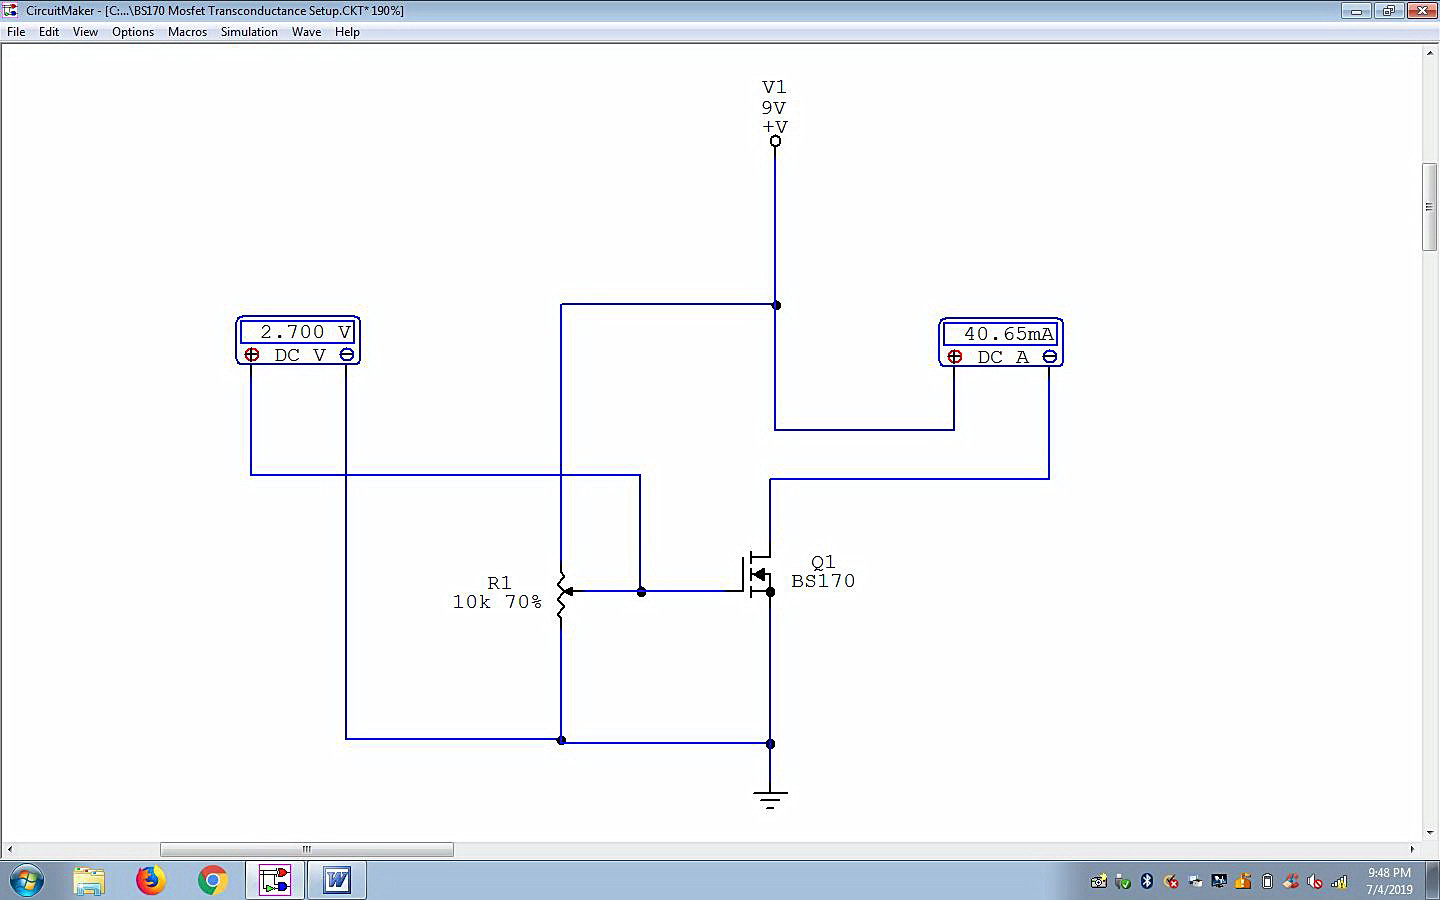Screen dimensions: 1440x900
Task: Click the Bluetooth tray icon
Action: (x=1147, y=881)
